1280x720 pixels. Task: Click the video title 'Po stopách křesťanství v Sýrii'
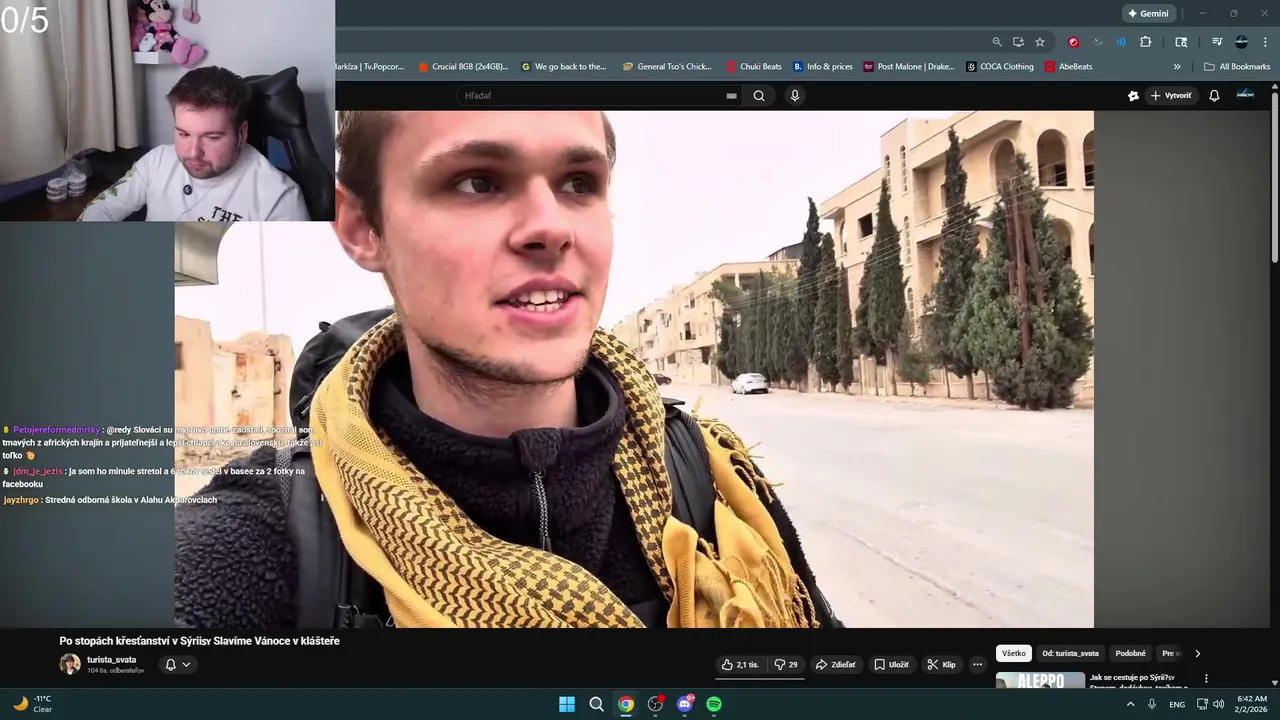pos(200,641)
